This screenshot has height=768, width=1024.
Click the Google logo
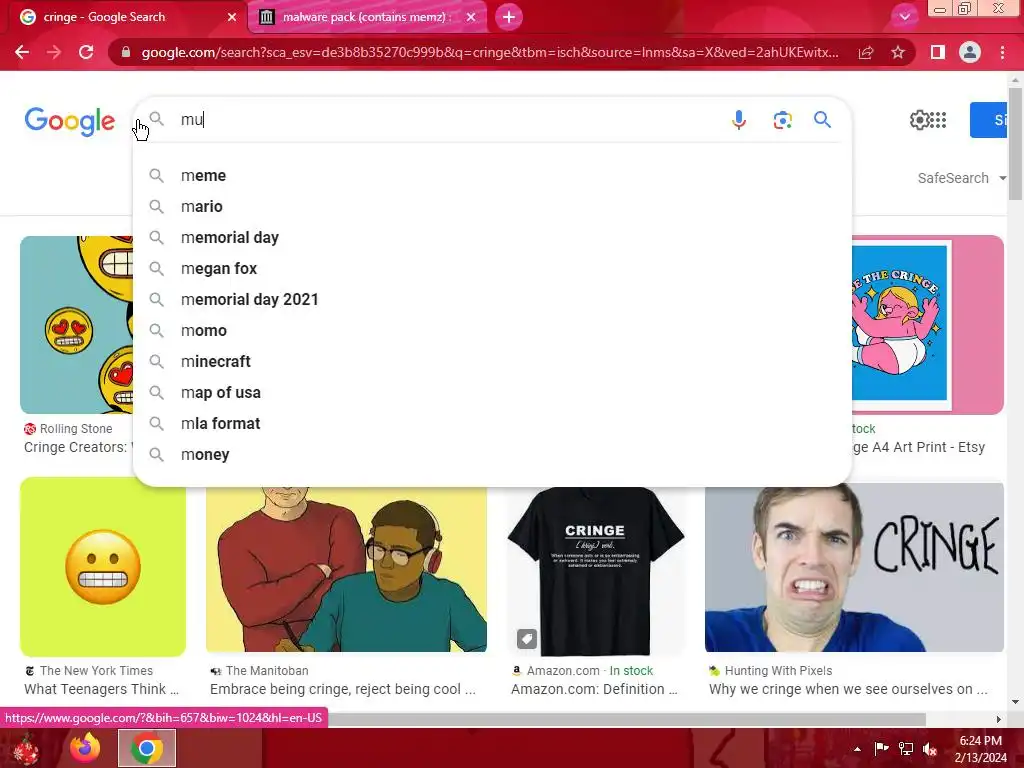[x=69, y=121]
